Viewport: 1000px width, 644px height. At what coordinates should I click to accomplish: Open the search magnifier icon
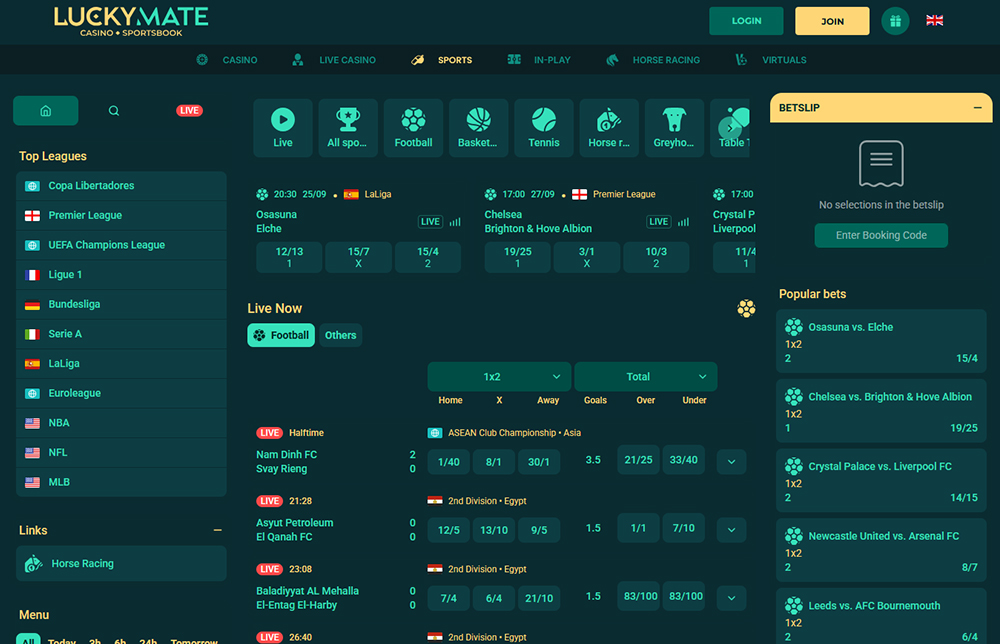114,111
